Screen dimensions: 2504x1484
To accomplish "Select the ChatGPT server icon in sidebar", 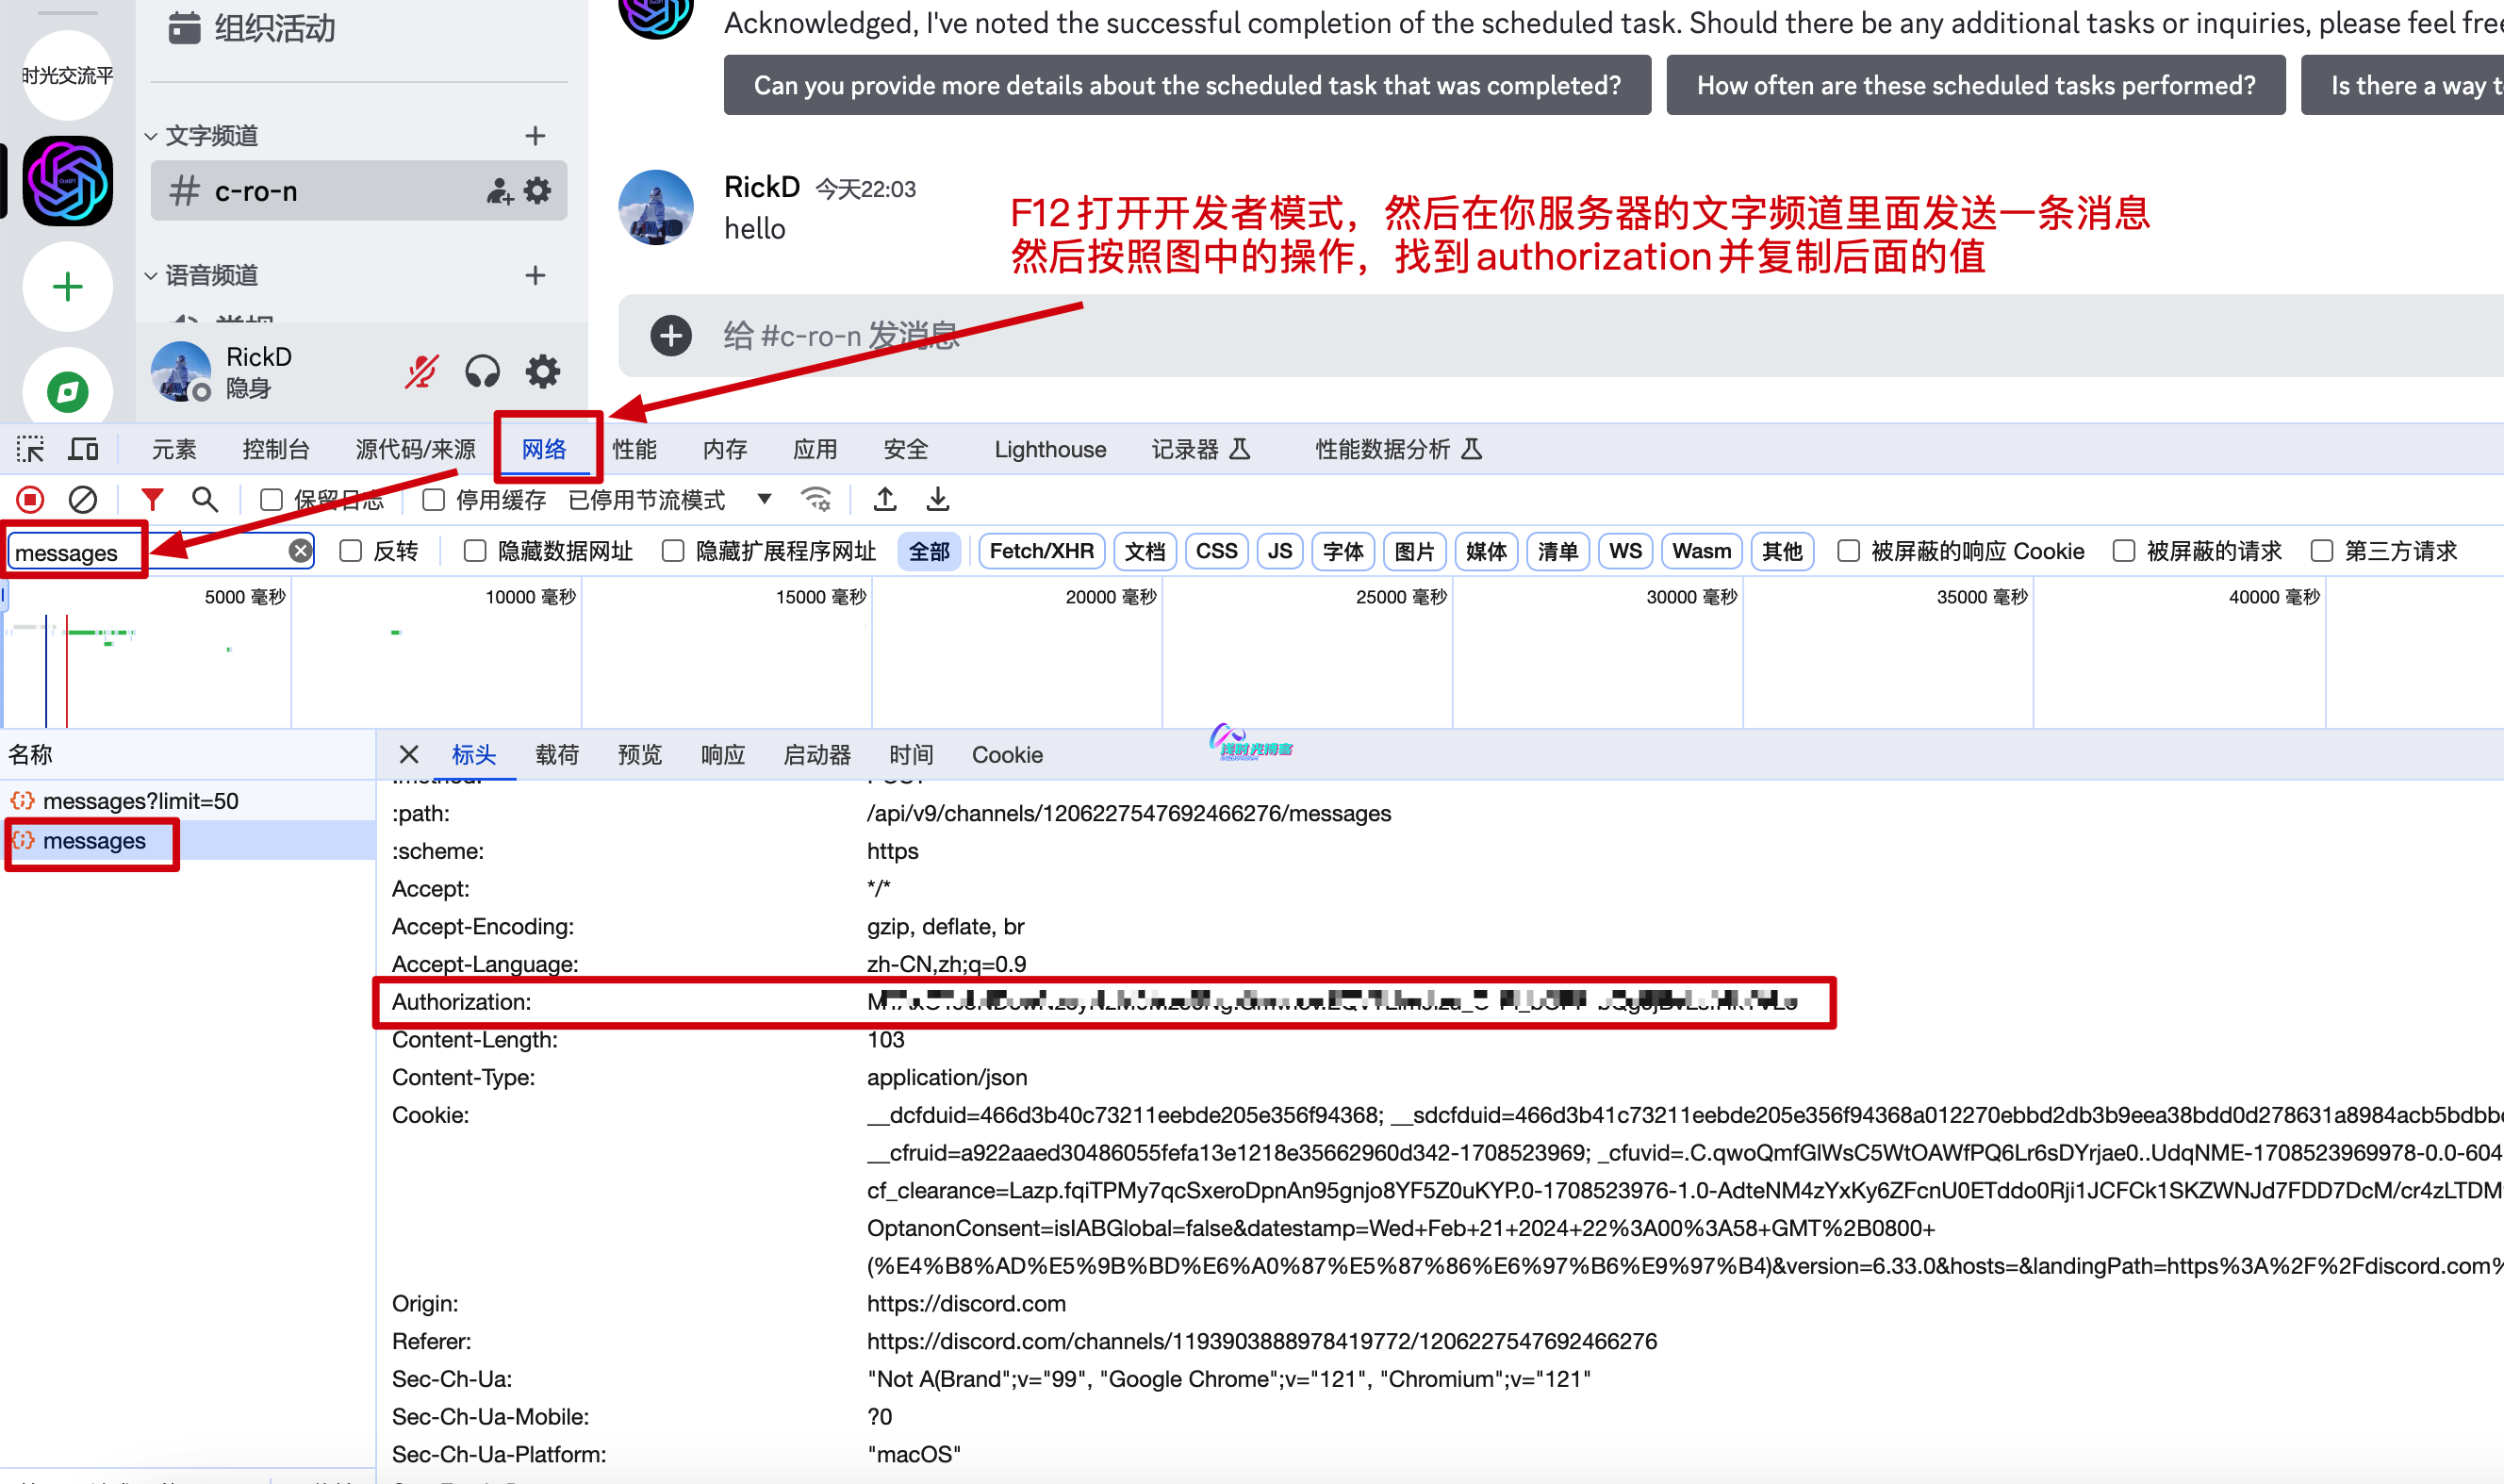I will click(x=68, y=181).
